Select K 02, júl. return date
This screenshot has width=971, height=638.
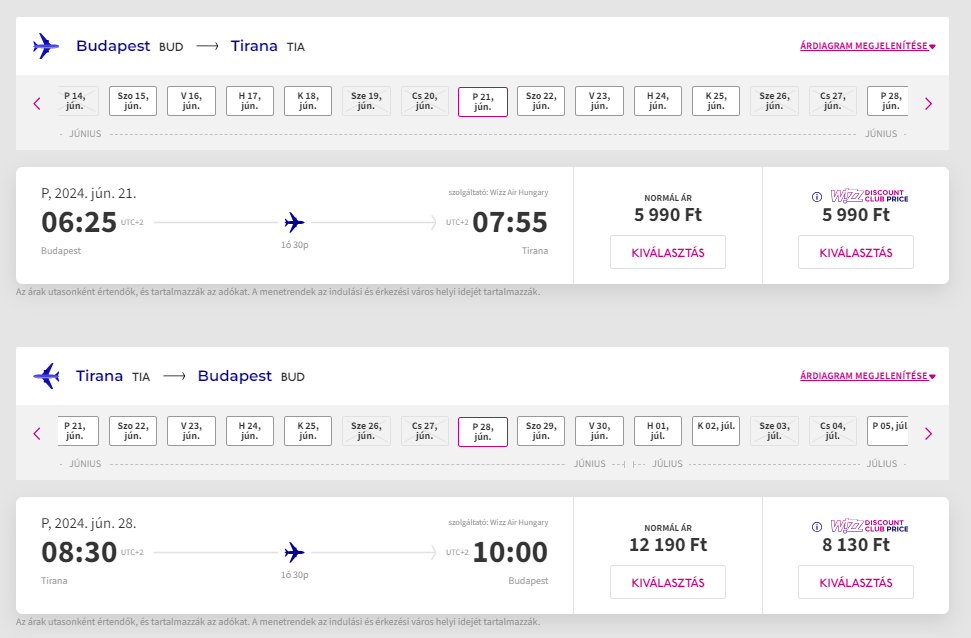(x=716, y=431)
